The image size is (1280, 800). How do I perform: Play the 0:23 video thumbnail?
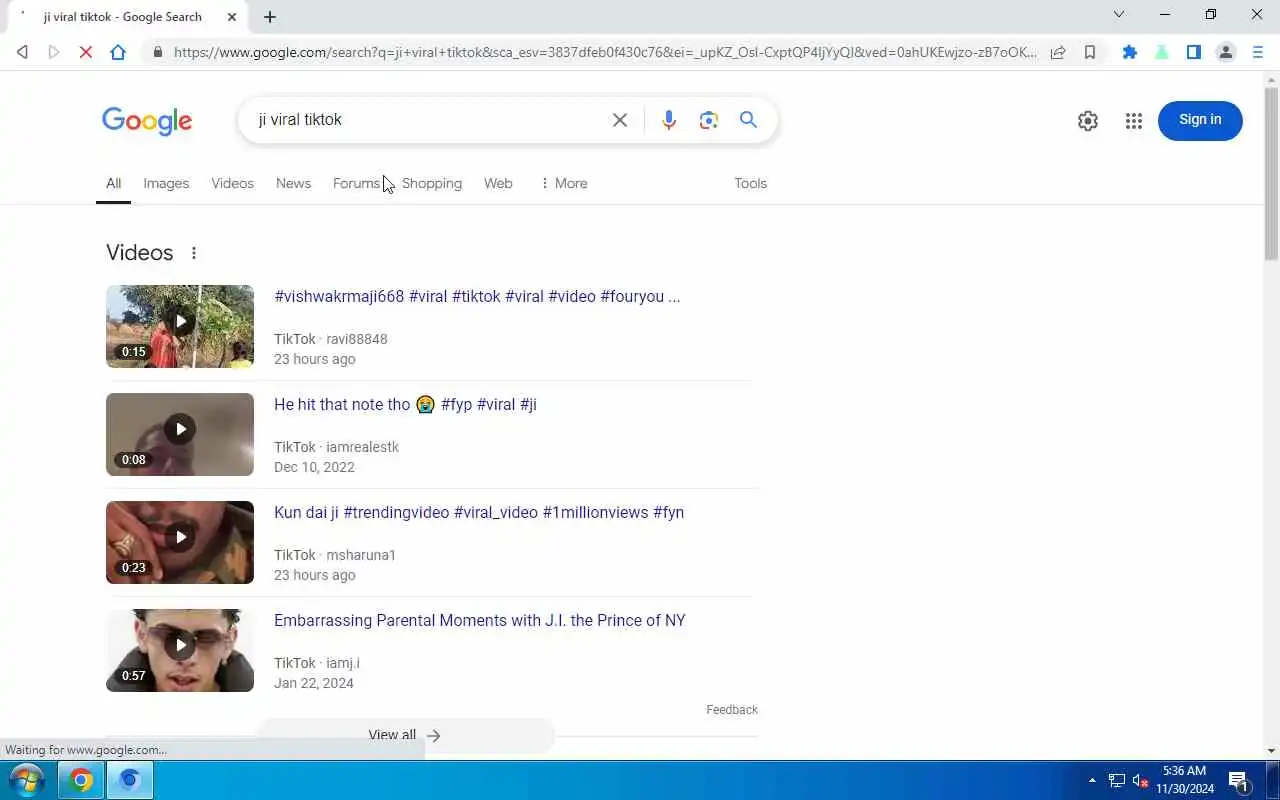point(180,542)
